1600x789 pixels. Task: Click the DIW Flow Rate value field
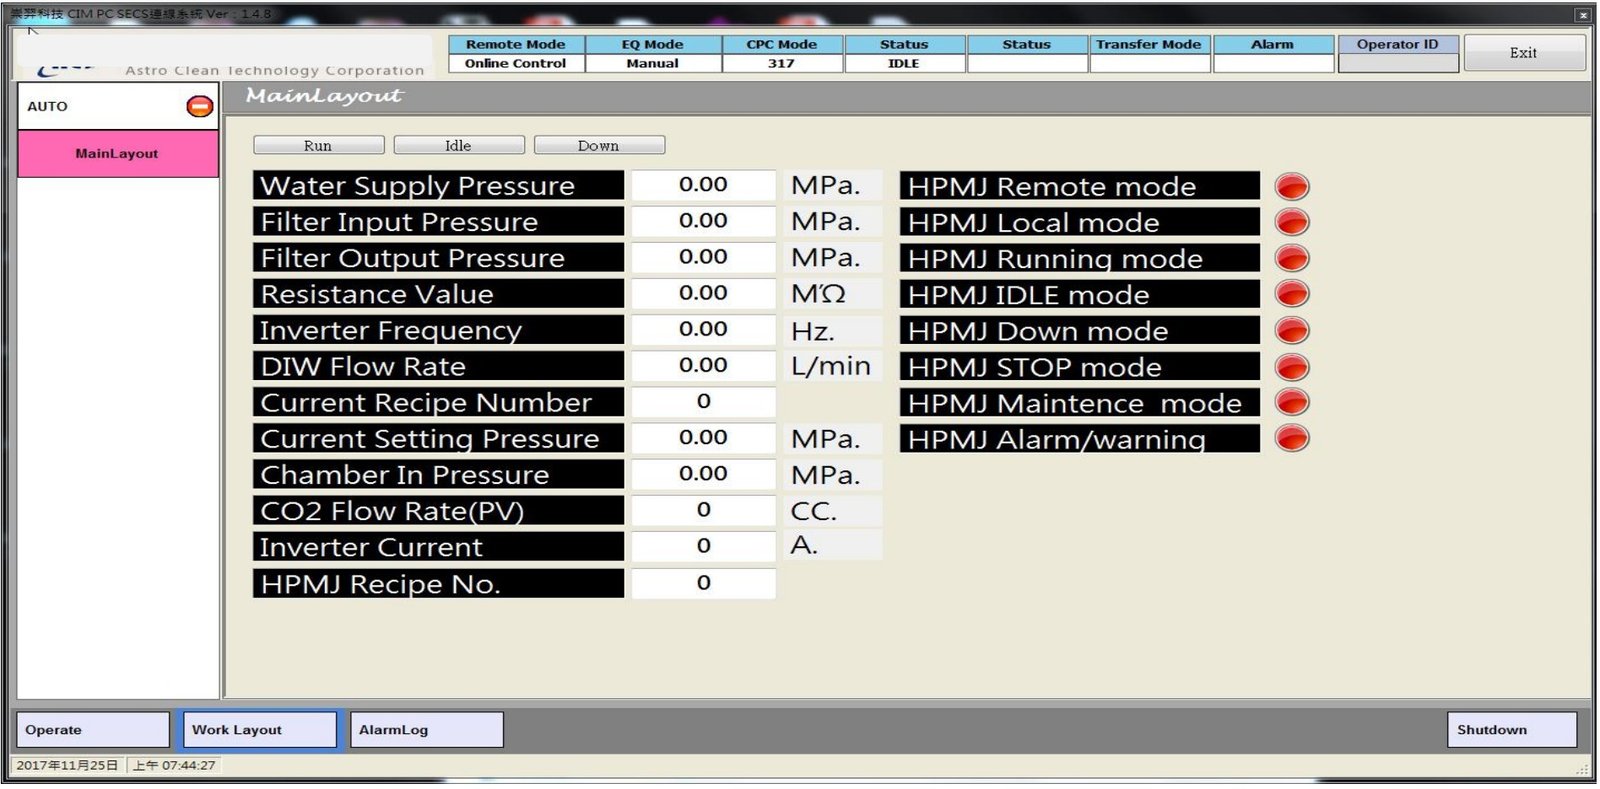click(x=704, y=365)
